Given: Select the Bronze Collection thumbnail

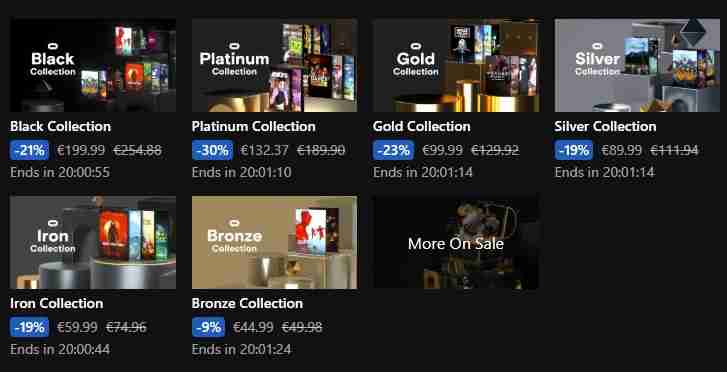Looking at the screenshot, I should (274, 242).
